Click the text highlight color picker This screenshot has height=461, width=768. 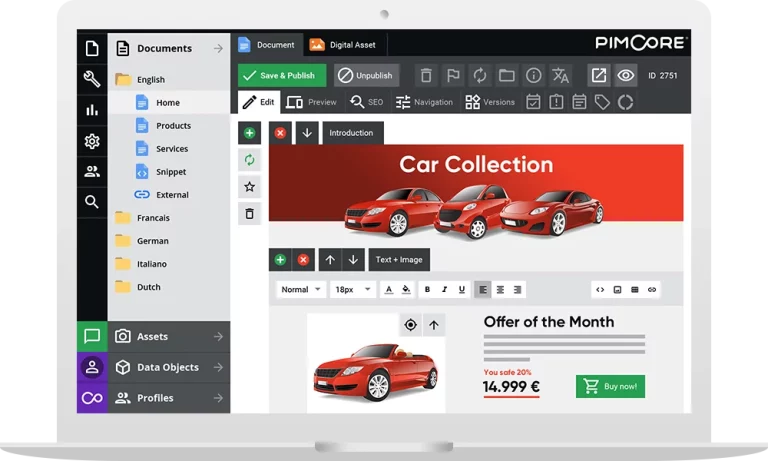pos(406,290)
